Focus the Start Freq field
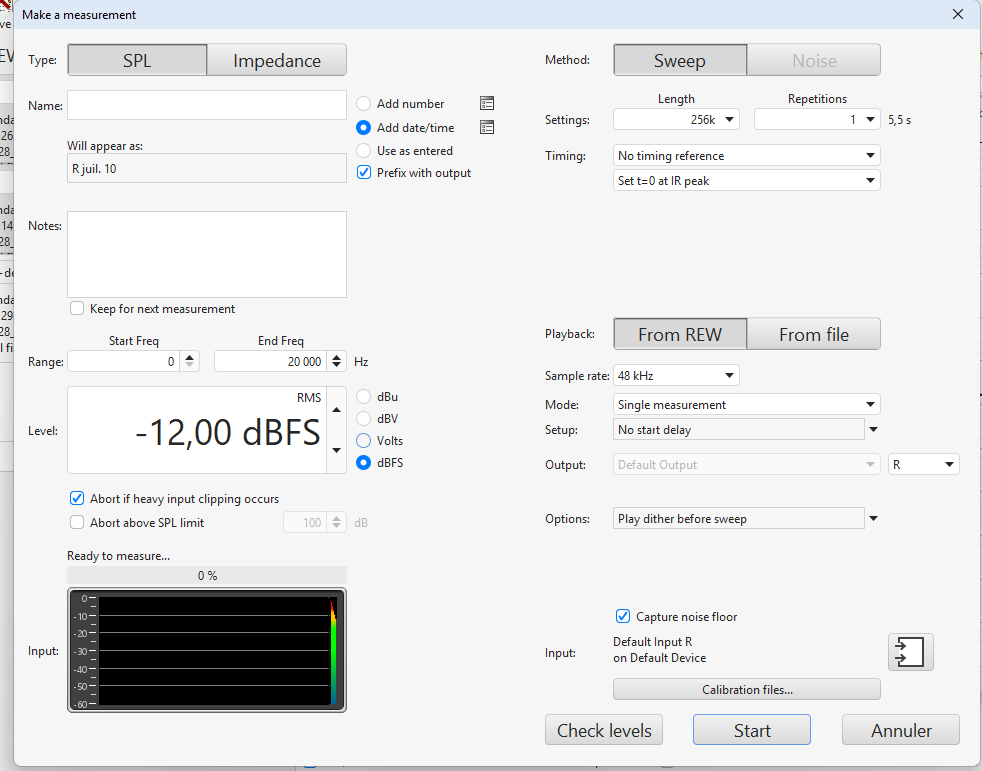The height and width of the screenshot is (771, 982). click(x=124, y=361)
